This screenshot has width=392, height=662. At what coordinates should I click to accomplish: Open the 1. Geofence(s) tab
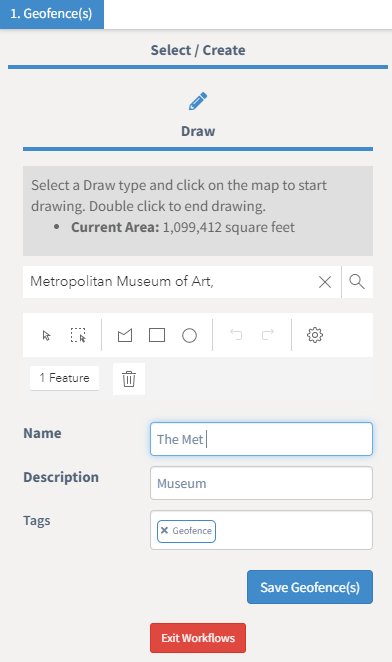52,14
